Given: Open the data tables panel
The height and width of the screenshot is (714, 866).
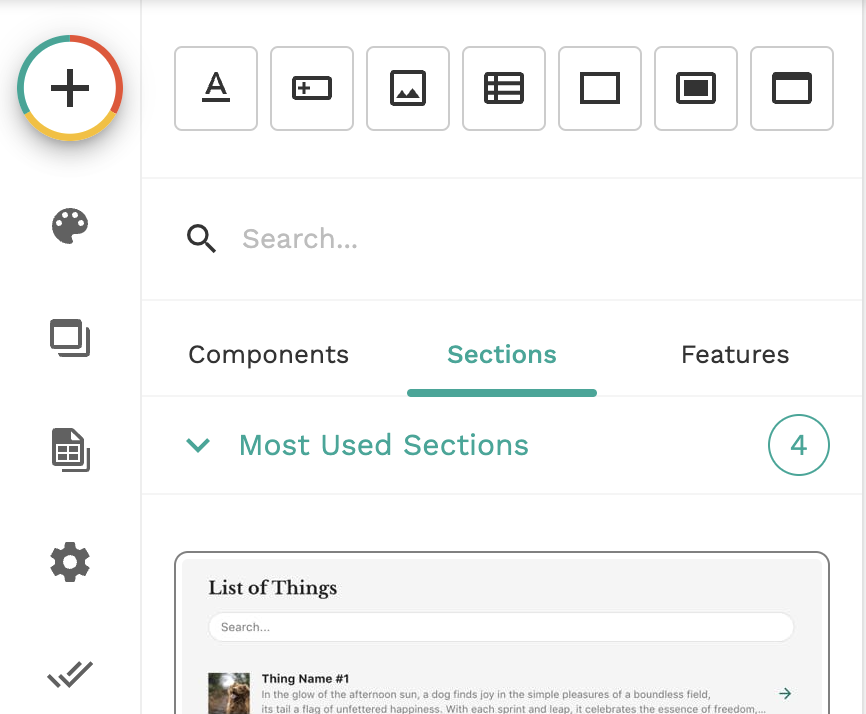Looking at the screenshot, I should [x=70, y=450].
